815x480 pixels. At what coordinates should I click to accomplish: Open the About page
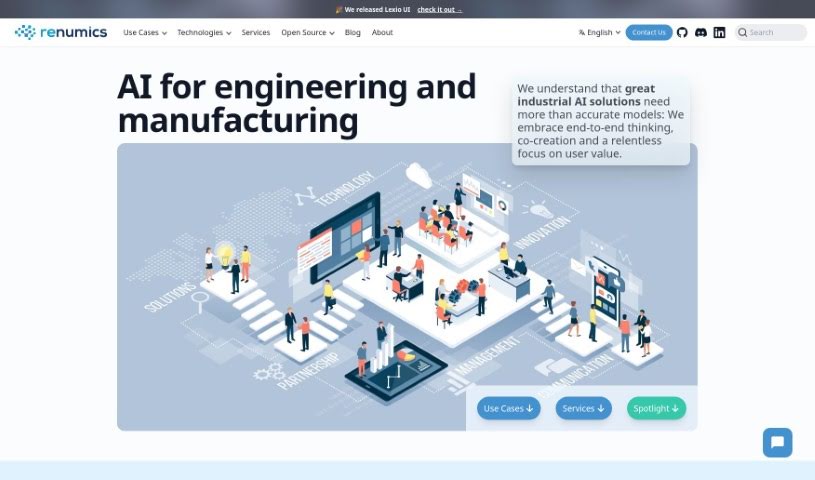(x=382, y=32)
